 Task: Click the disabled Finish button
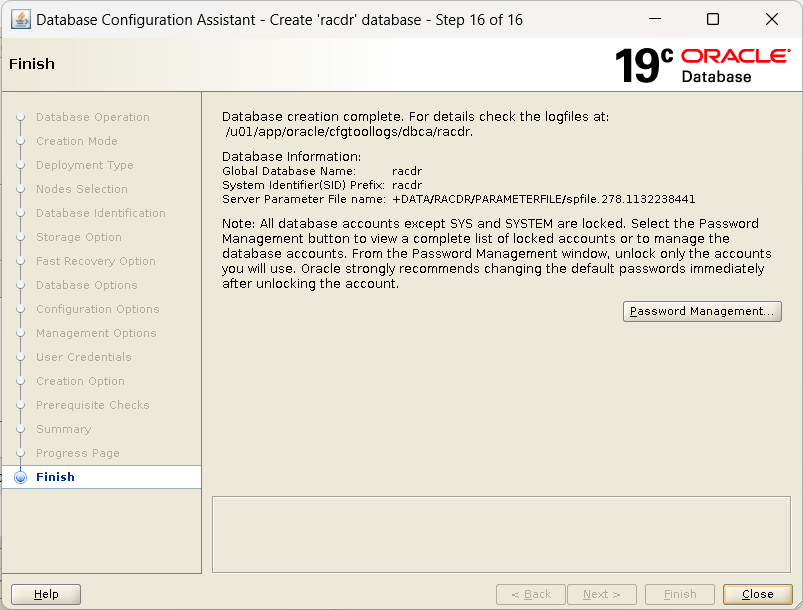click(680, 594)
